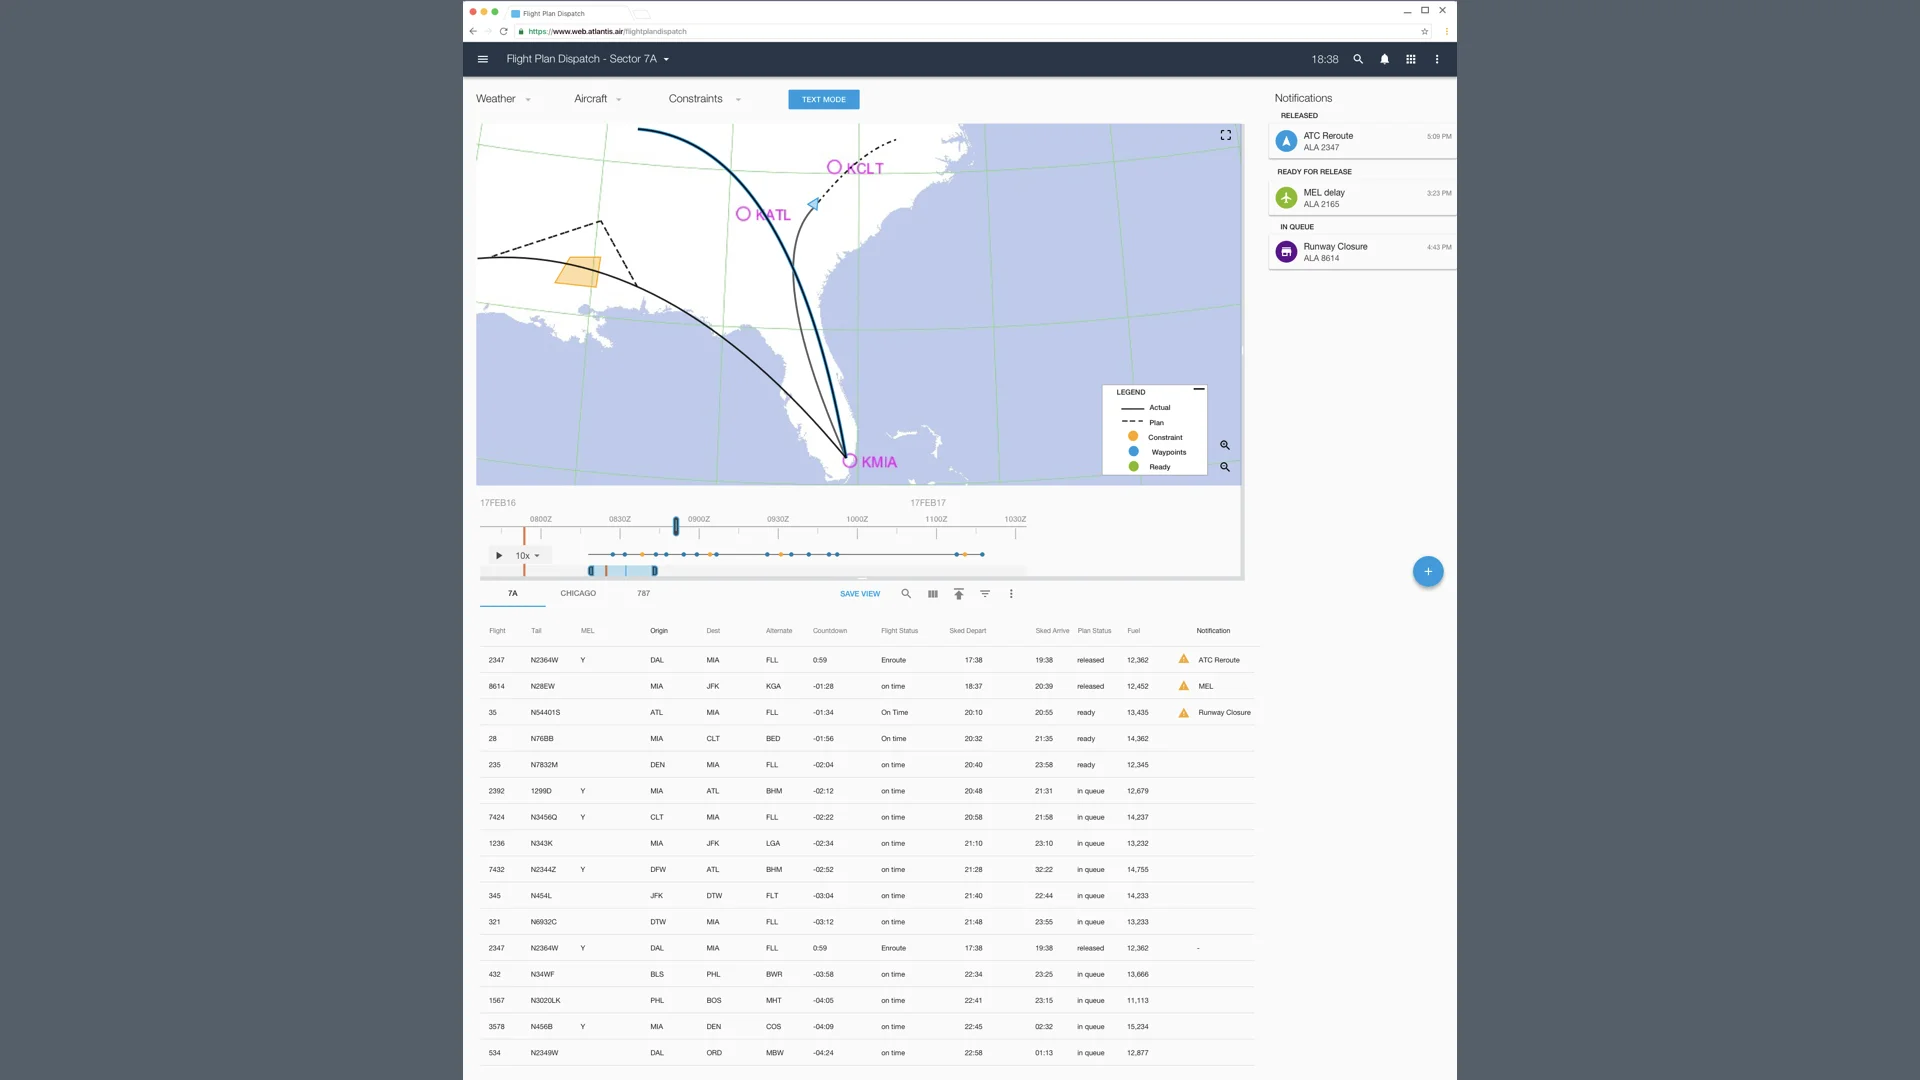Toggle TEXT MODE on the dispatch view
Viewport: 1920px width, 1080px height.
(823, 99)
